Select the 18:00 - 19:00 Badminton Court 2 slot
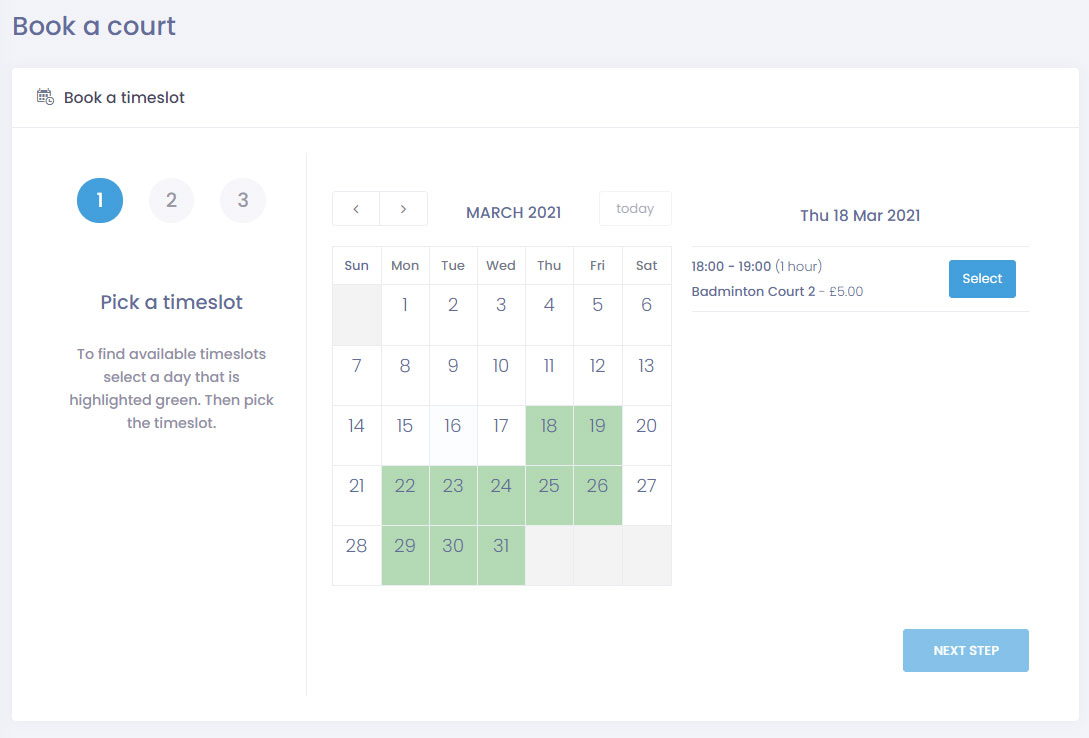Viewport: 1089px width, 738px height. 981,279
